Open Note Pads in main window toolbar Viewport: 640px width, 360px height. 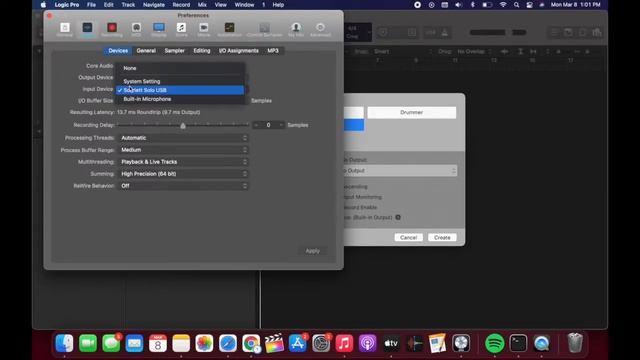click(x=568, y=33)
